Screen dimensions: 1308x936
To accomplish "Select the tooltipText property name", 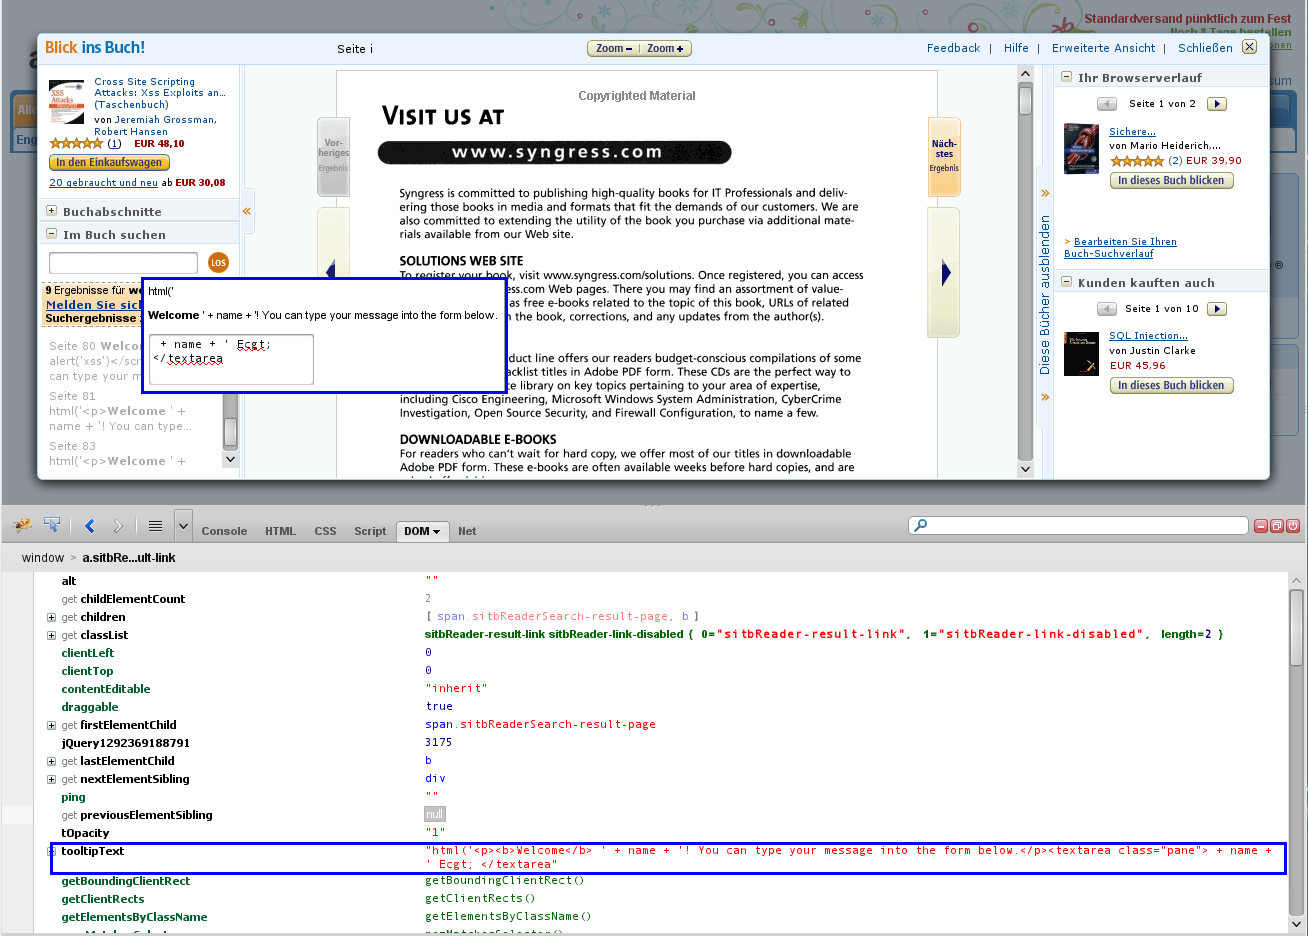I will tap(92, 851).
